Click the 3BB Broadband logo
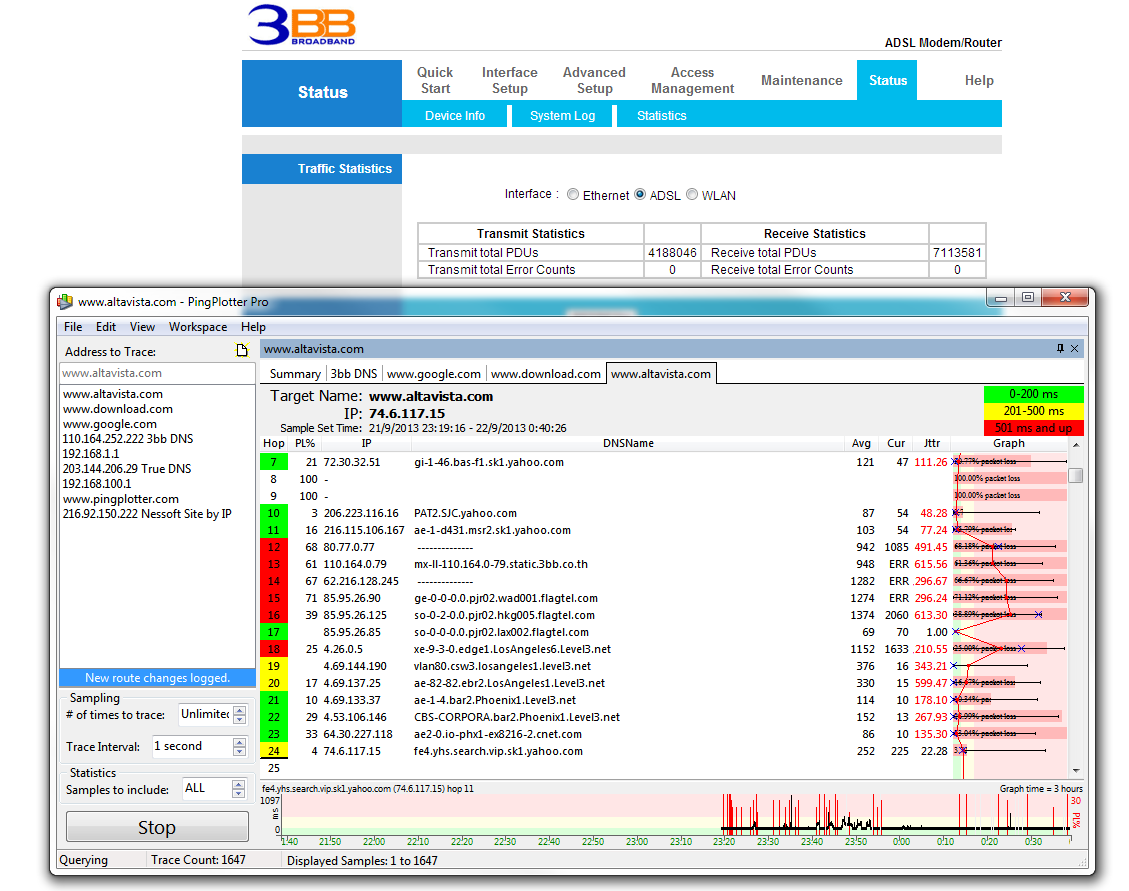Screen dimensions: 1129x891 tap(302, 25)
